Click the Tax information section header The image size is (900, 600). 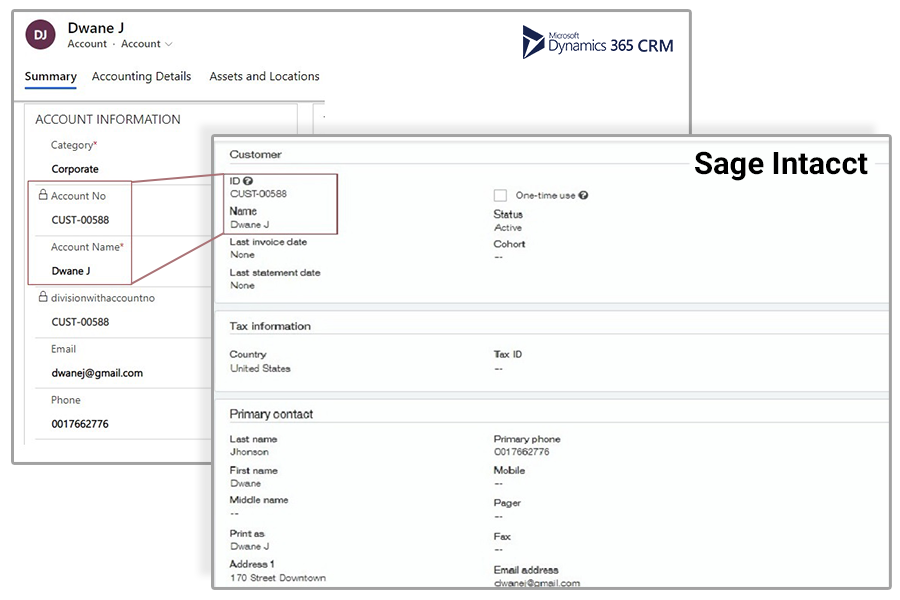coord(270,326)
